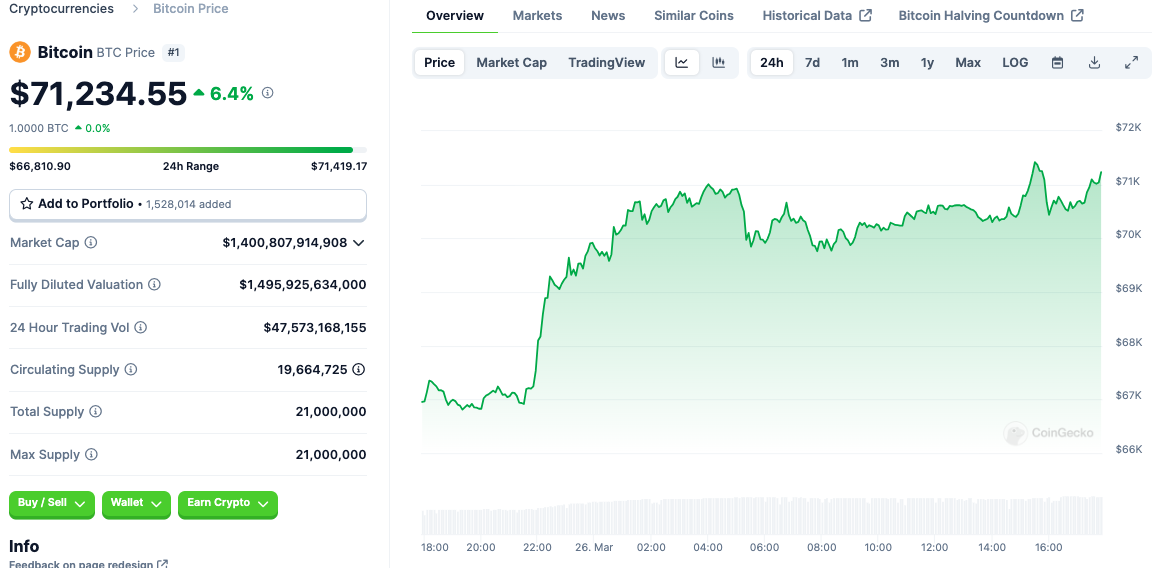Select the 1y time range
The image size is (1174, 568).
click(928, 63)
